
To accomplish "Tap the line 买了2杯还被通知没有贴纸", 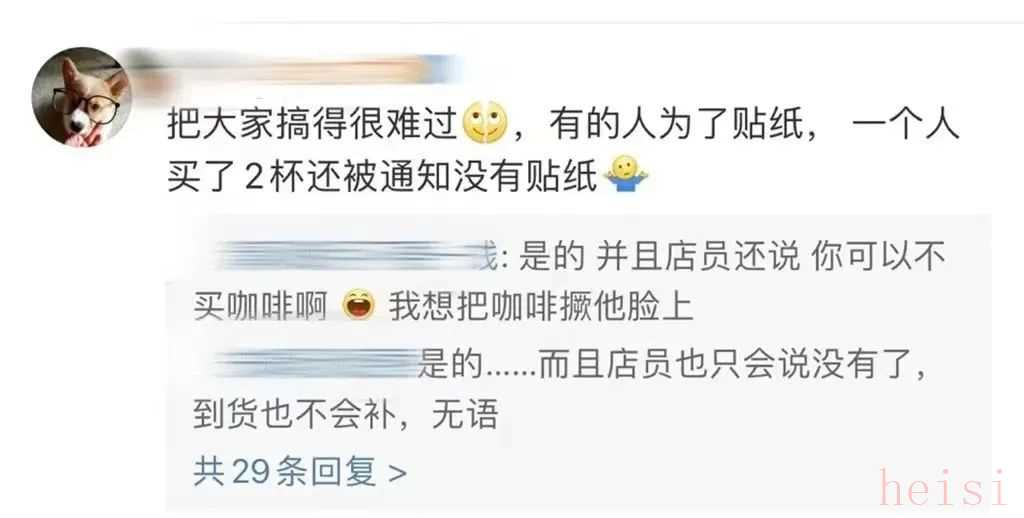I will coord(383,174).
